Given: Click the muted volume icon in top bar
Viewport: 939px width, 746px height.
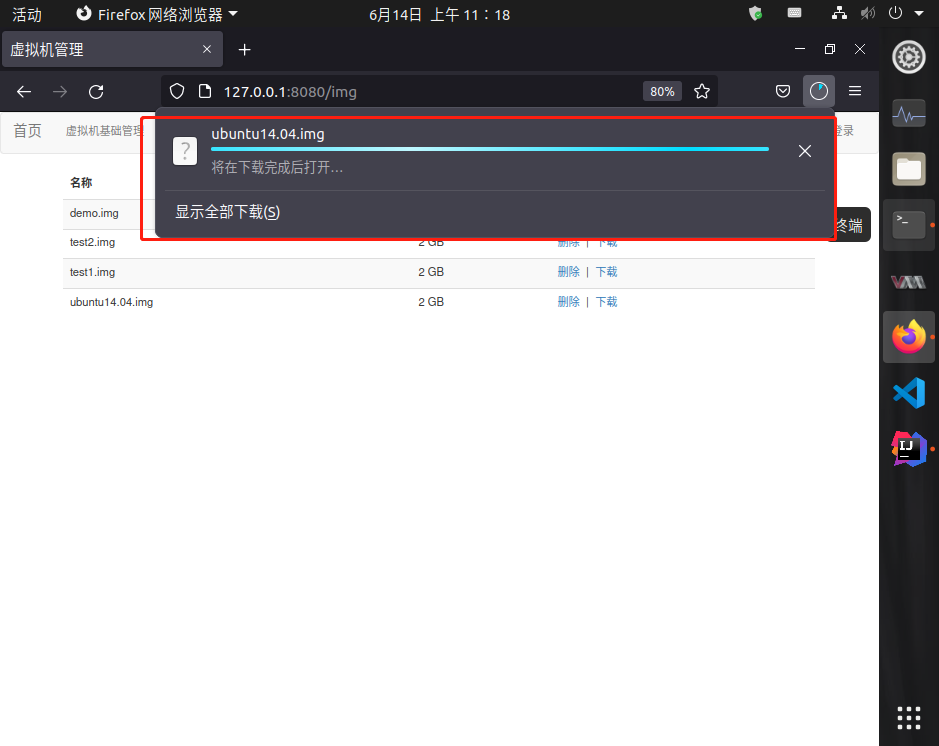Looking at the screenshot, I should (x=867, y=13).
